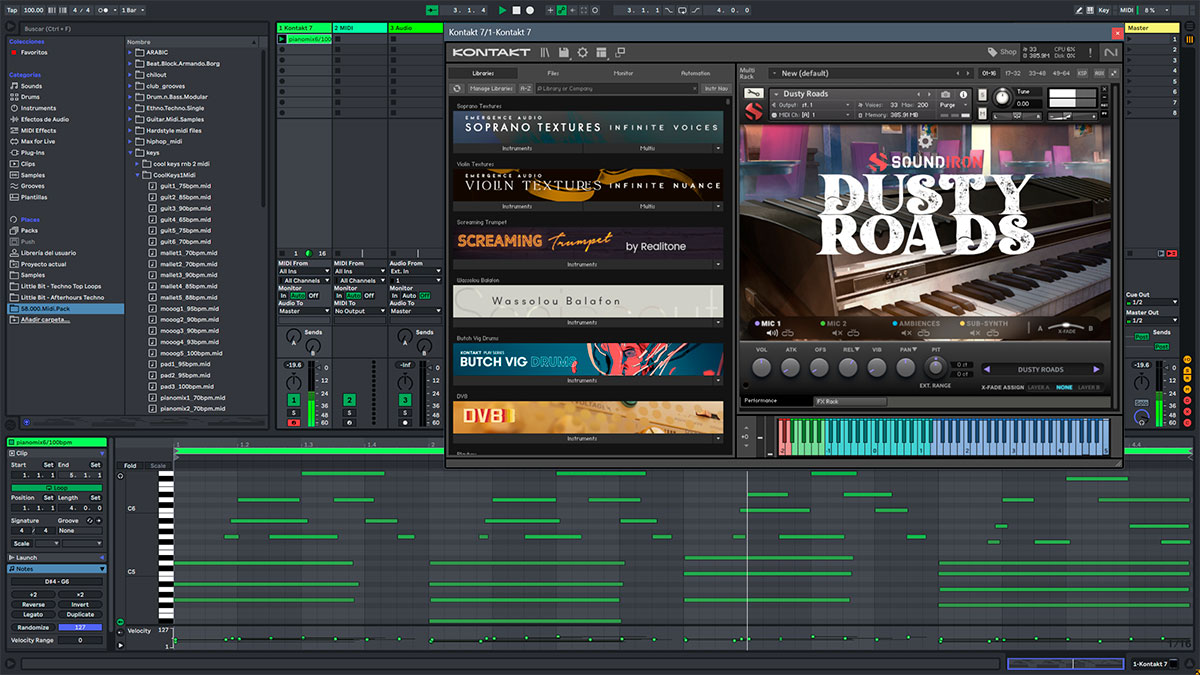1200x675 pixels.
Task: Unmute the AMBIENCES speaker icon
Action: [x=906, y=333]
